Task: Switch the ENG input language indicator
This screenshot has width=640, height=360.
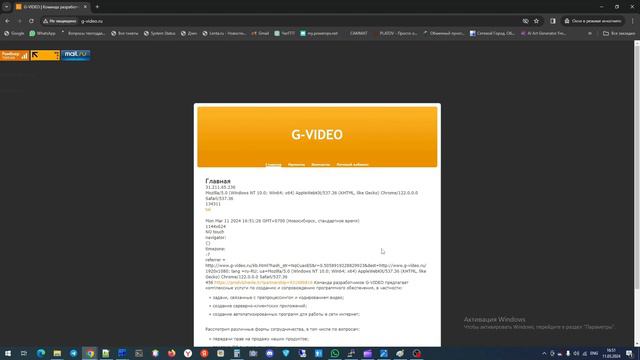Action: point(594,353)
